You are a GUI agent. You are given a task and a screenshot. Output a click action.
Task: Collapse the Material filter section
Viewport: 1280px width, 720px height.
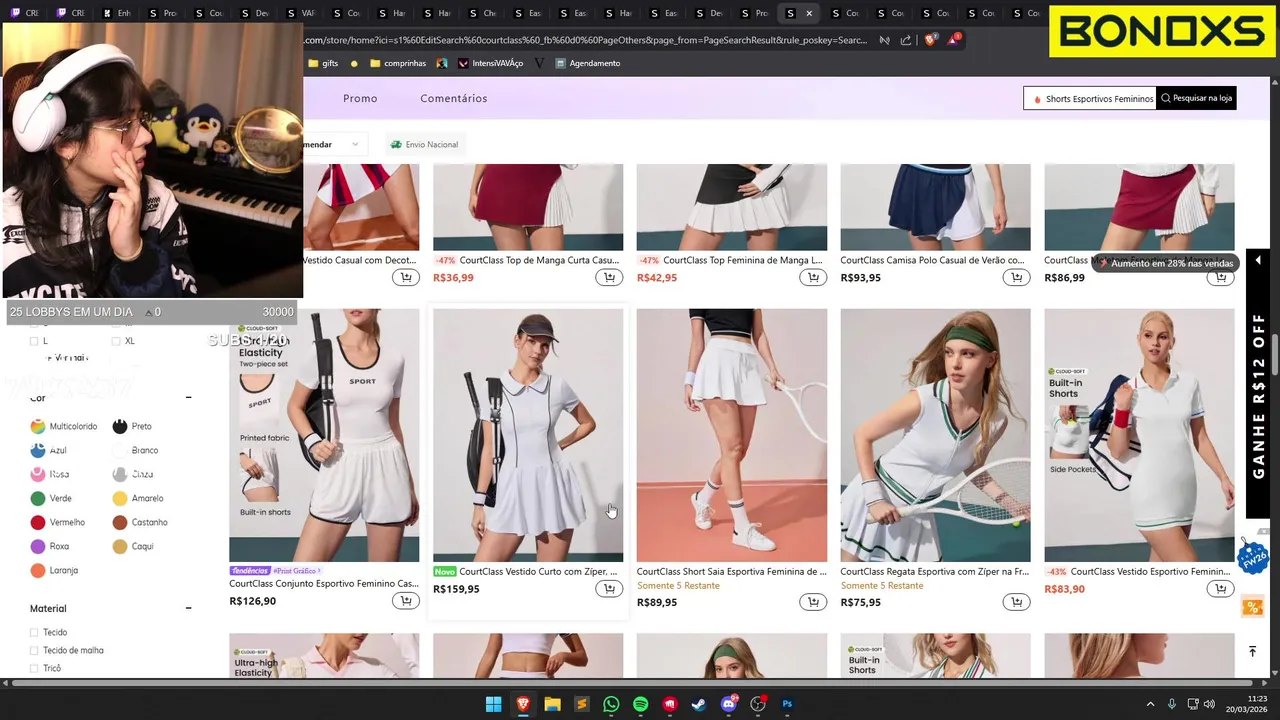188,608
